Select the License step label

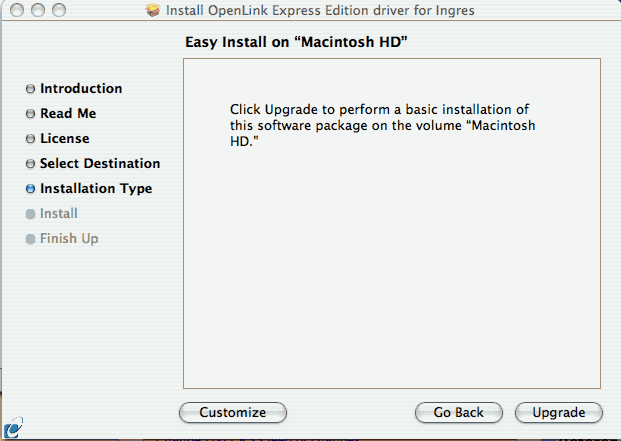pyautogui.click(x=65, y=138)
